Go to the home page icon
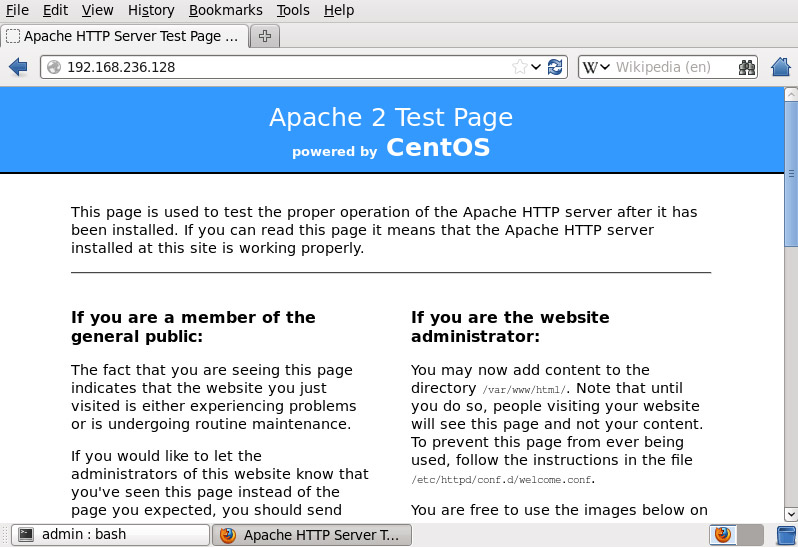Image resolution: width=798 pixels, height=548 pixels. click(781, 67)
